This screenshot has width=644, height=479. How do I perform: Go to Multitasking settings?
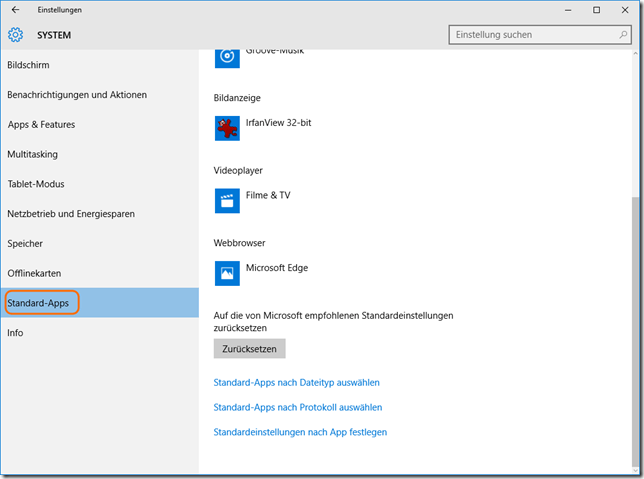(x=32, y=155)
